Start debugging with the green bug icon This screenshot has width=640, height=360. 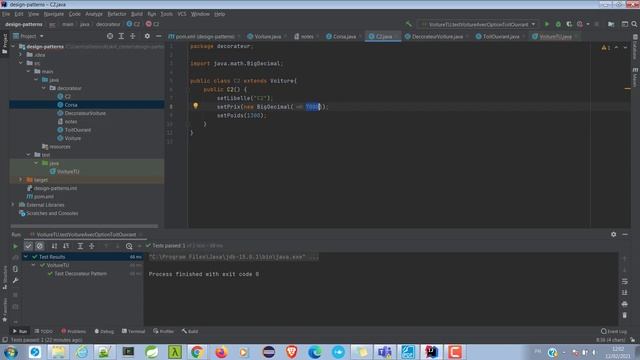[558, 24]
